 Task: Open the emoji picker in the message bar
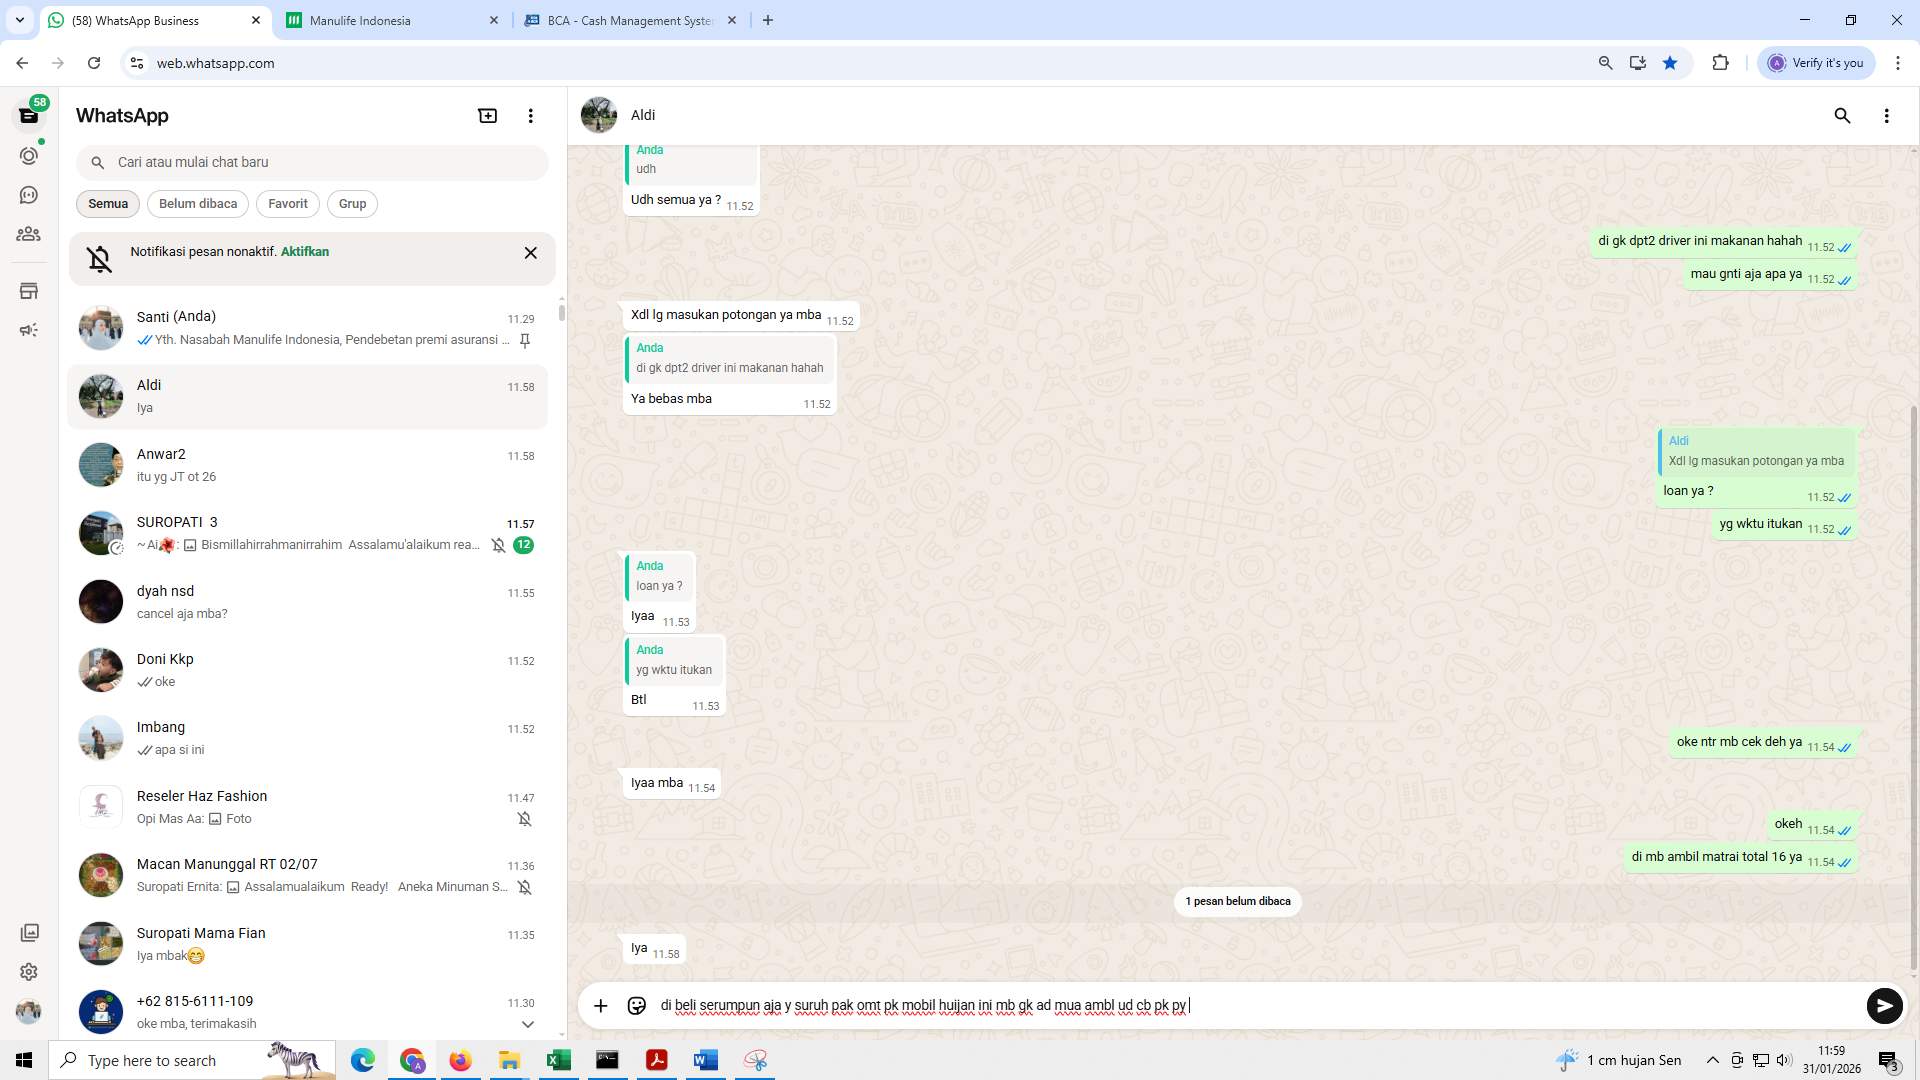click(x=637, y=1006)
